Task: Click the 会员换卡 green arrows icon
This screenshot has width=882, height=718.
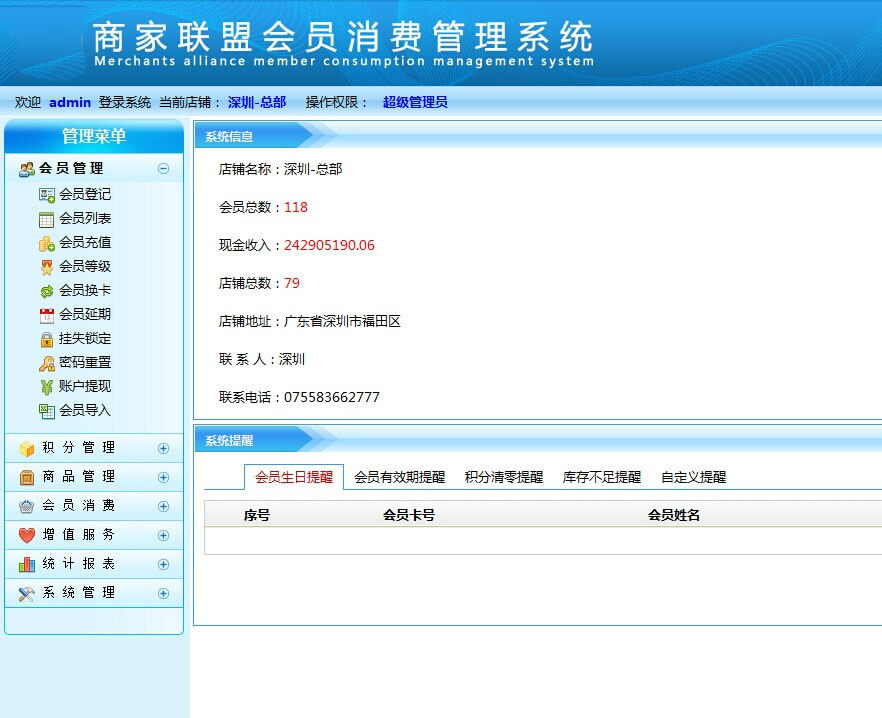Action: tap(47, 291)
